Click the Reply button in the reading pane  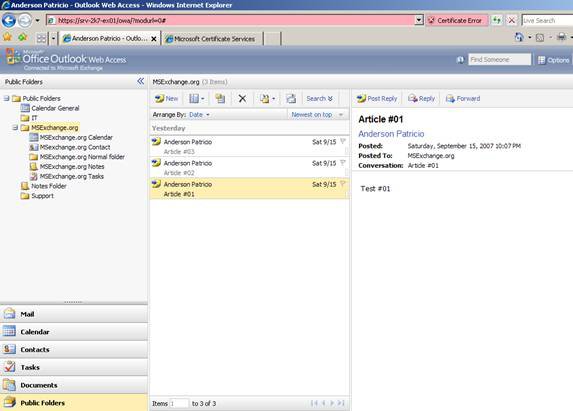click(421, 99)
